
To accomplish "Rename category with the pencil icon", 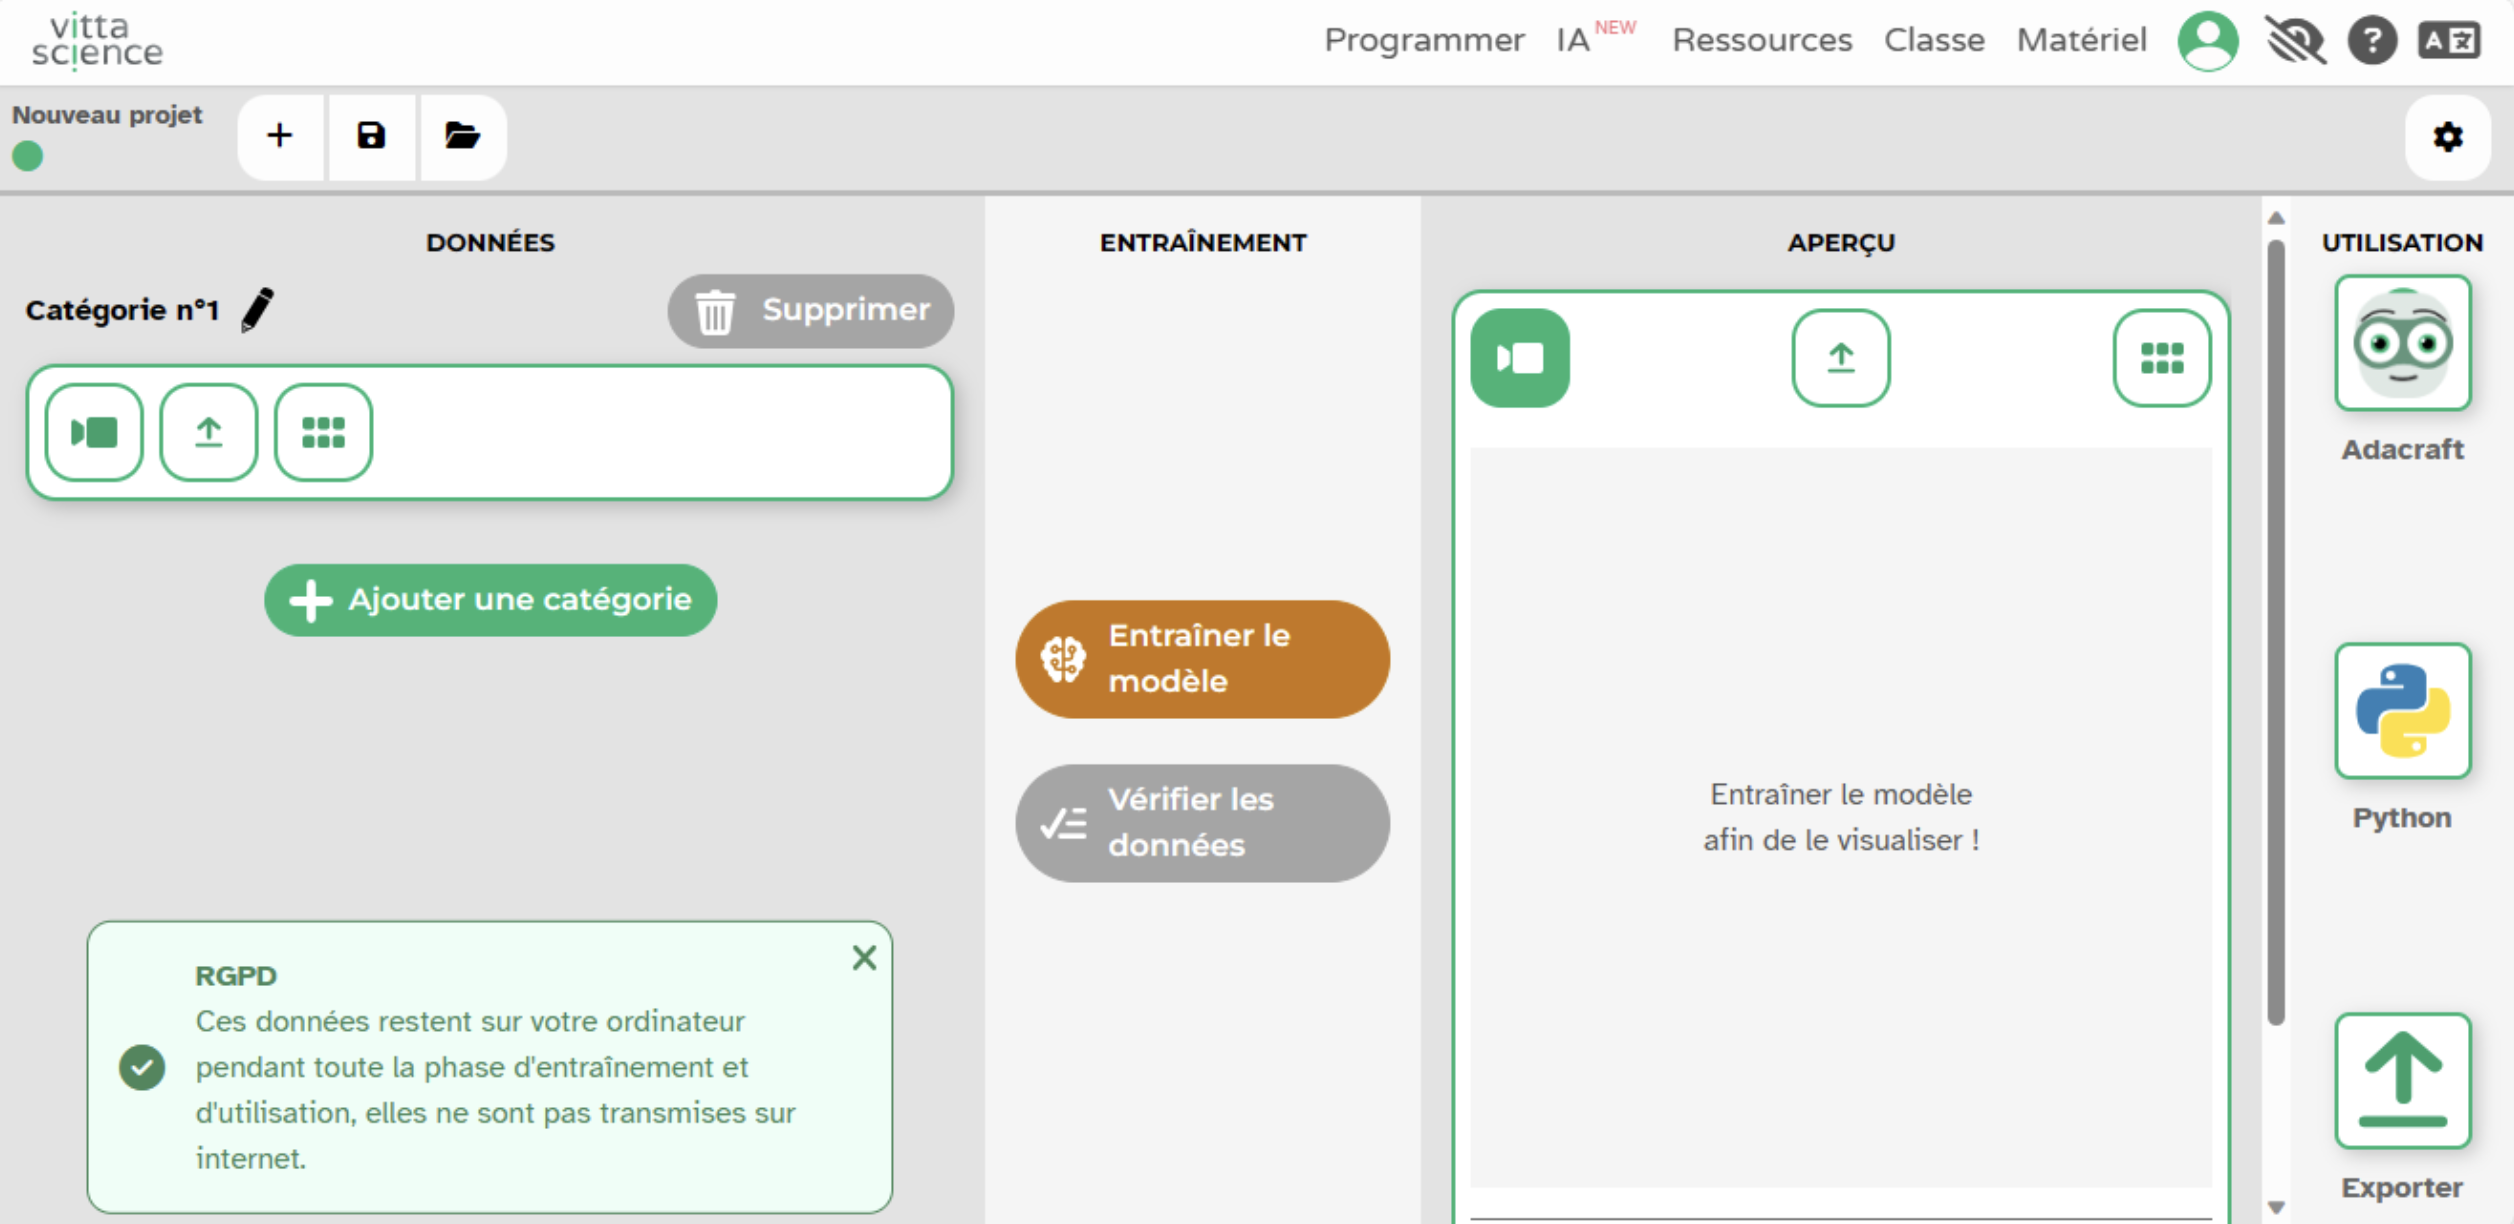I will coord(258,309).
